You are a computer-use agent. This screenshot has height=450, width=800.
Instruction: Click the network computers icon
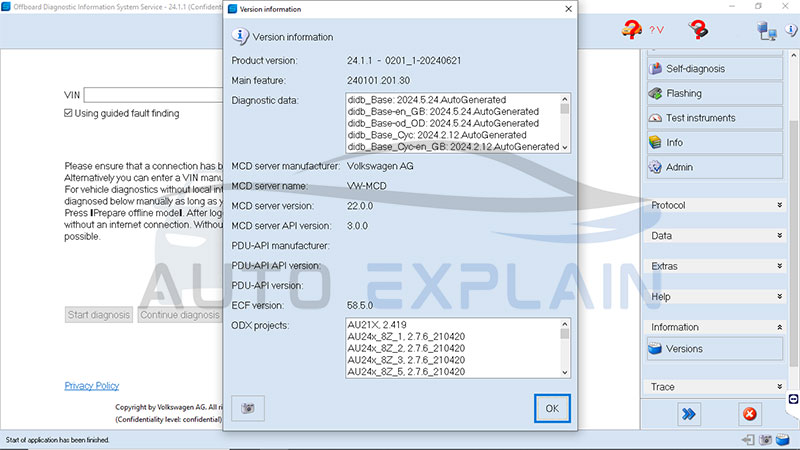pyautogui.click(x=766, y=31)
